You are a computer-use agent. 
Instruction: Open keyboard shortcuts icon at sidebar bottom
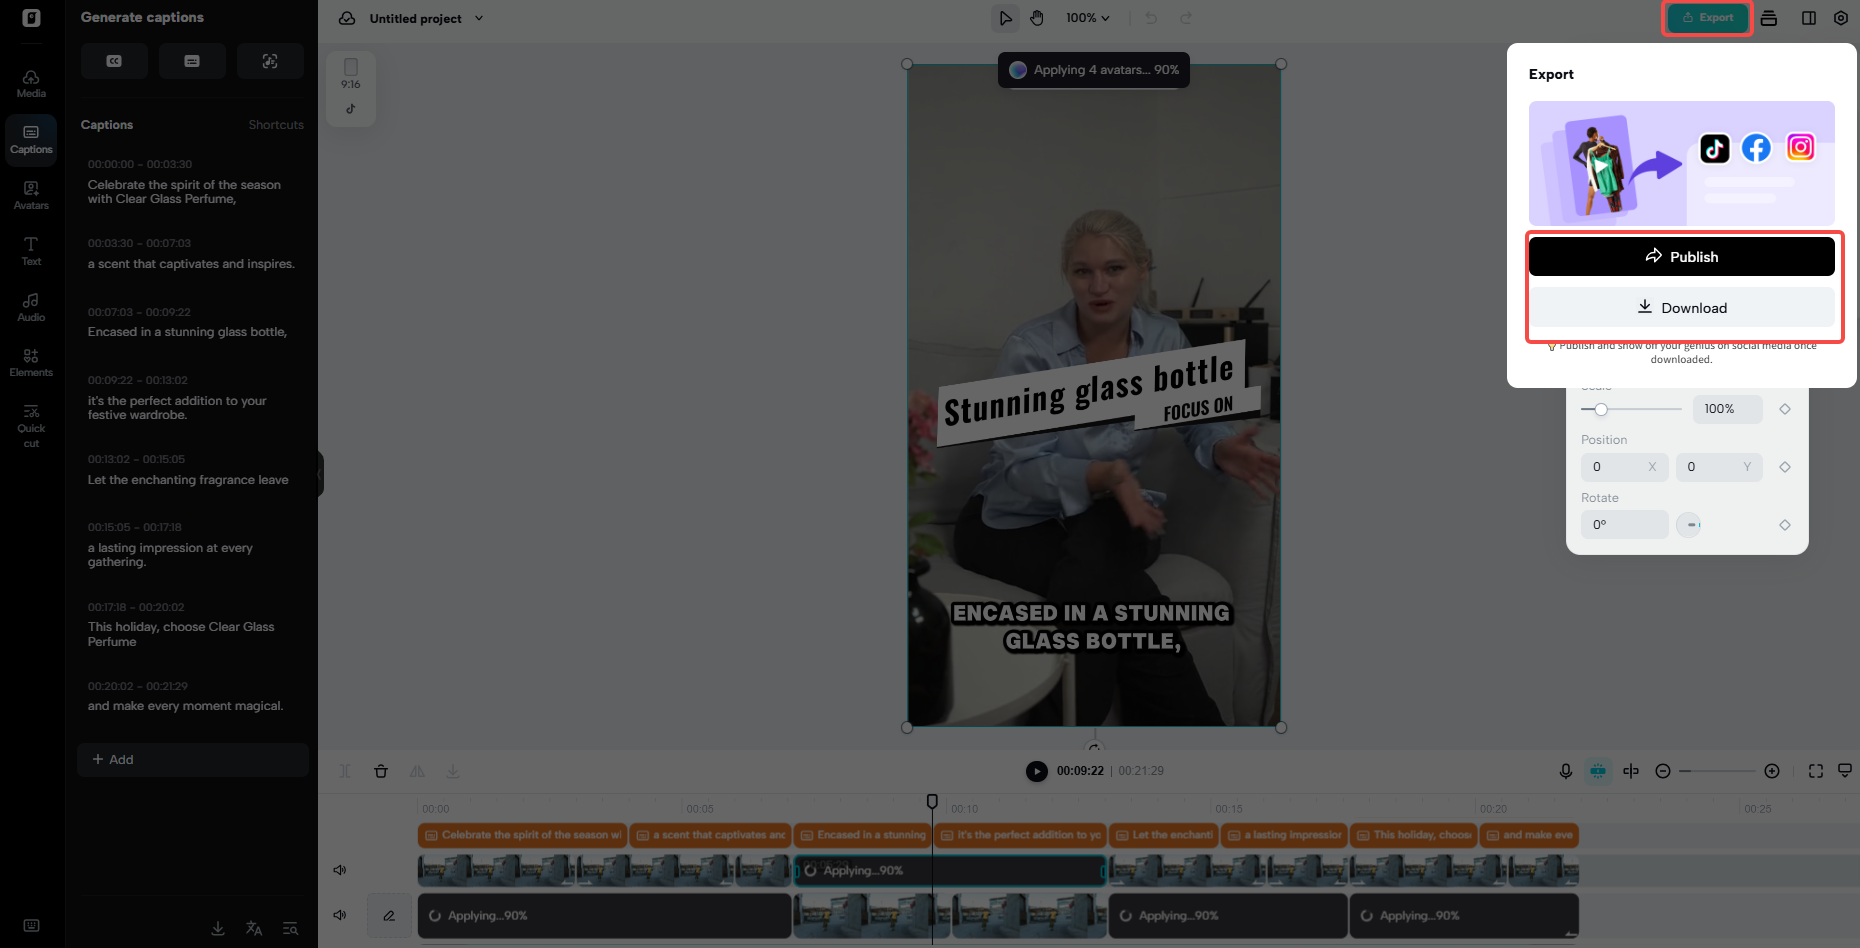click(x=31, y=926)
